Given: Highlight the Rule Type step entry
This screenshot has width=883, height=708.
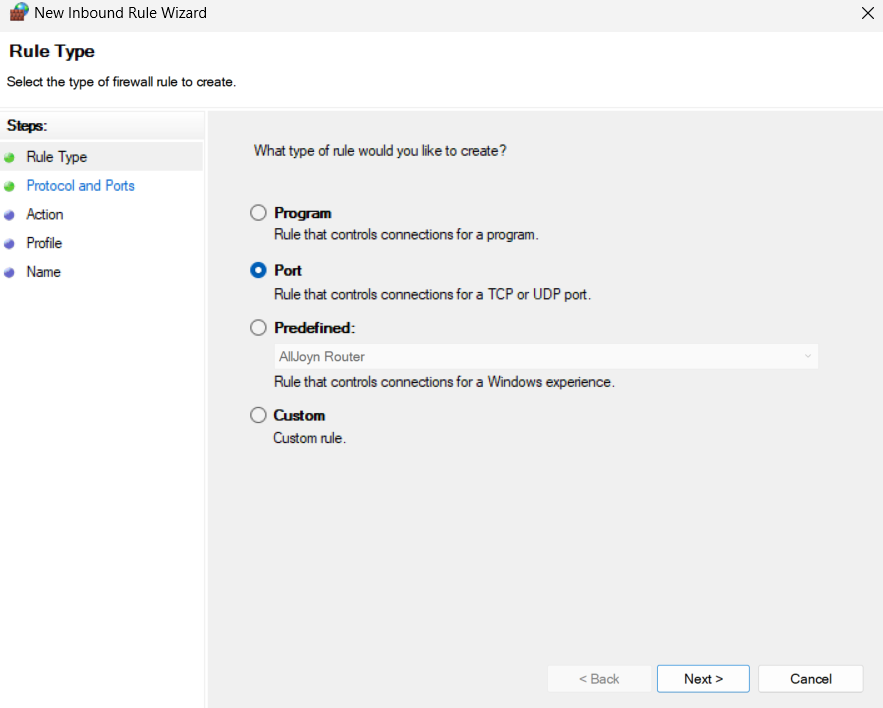Looking at the screenshot, I should pyautogui.click(x=57, y=157).
